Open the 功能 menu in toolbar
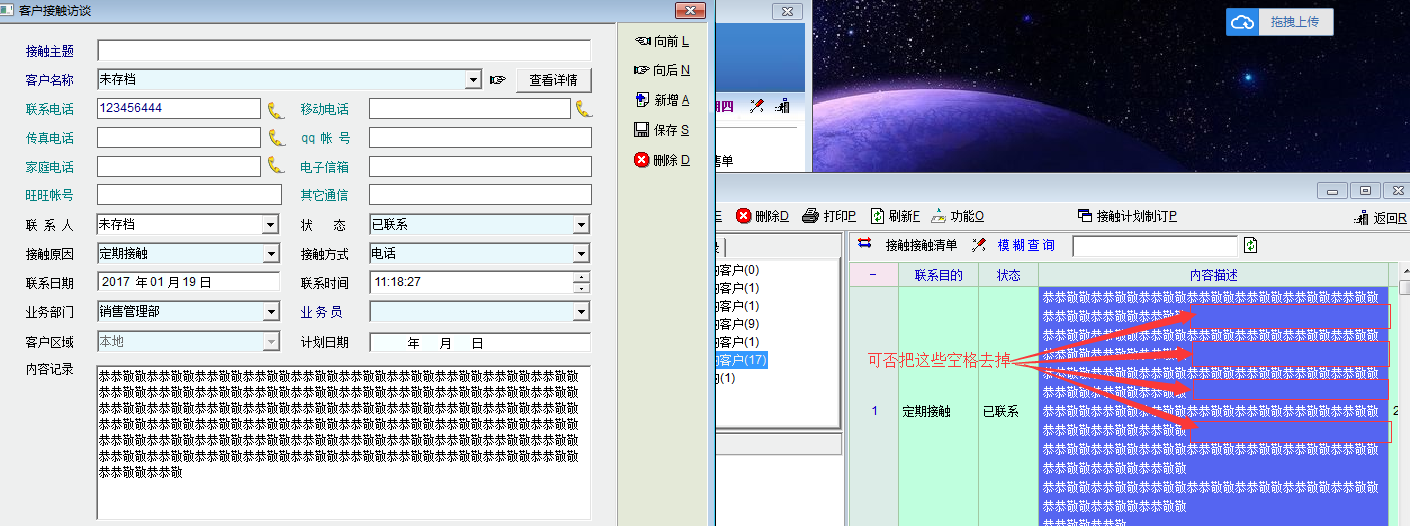The height and width of the screenshot is (526, 1410). click(957, 216)
